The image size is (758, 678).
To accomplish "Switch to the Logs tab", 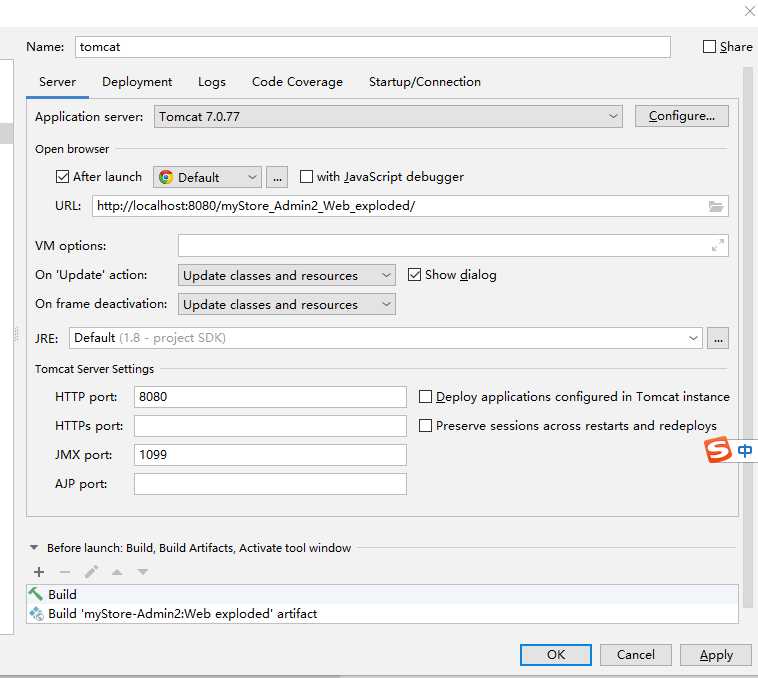I will tap(212, 82).
